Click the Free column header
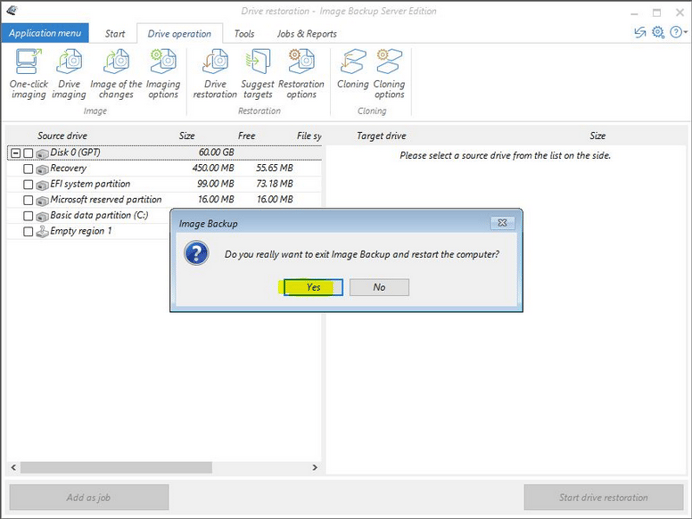692x519 pixels. click(x=246, y=135)
